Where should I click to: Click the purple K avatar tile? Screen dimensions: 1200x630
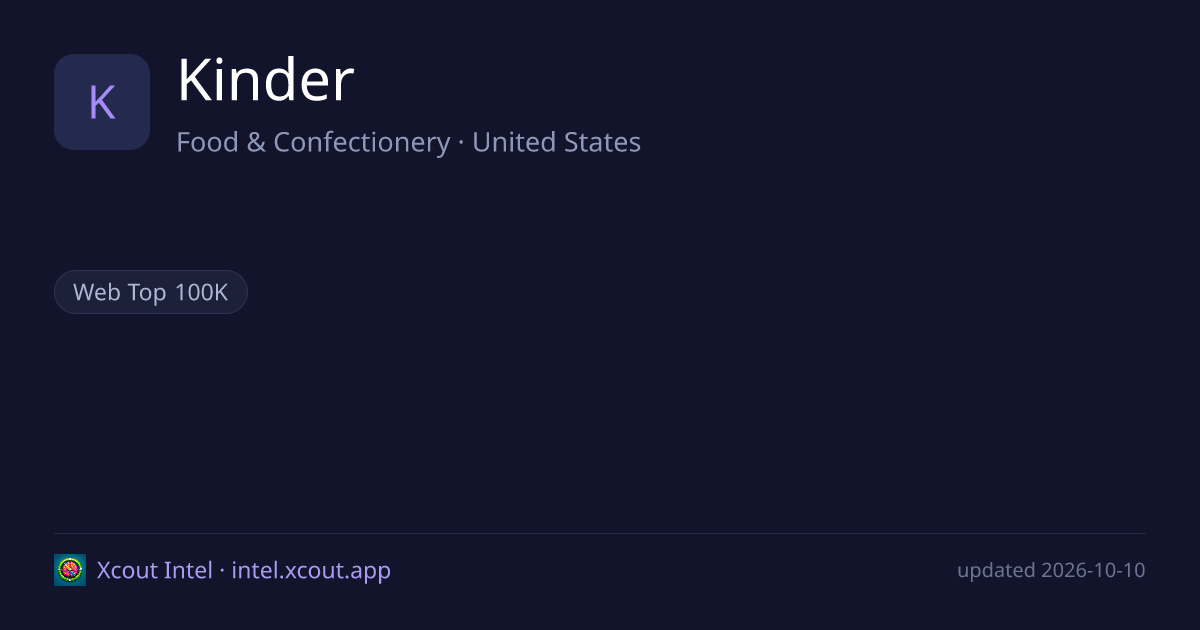[102, 102]
